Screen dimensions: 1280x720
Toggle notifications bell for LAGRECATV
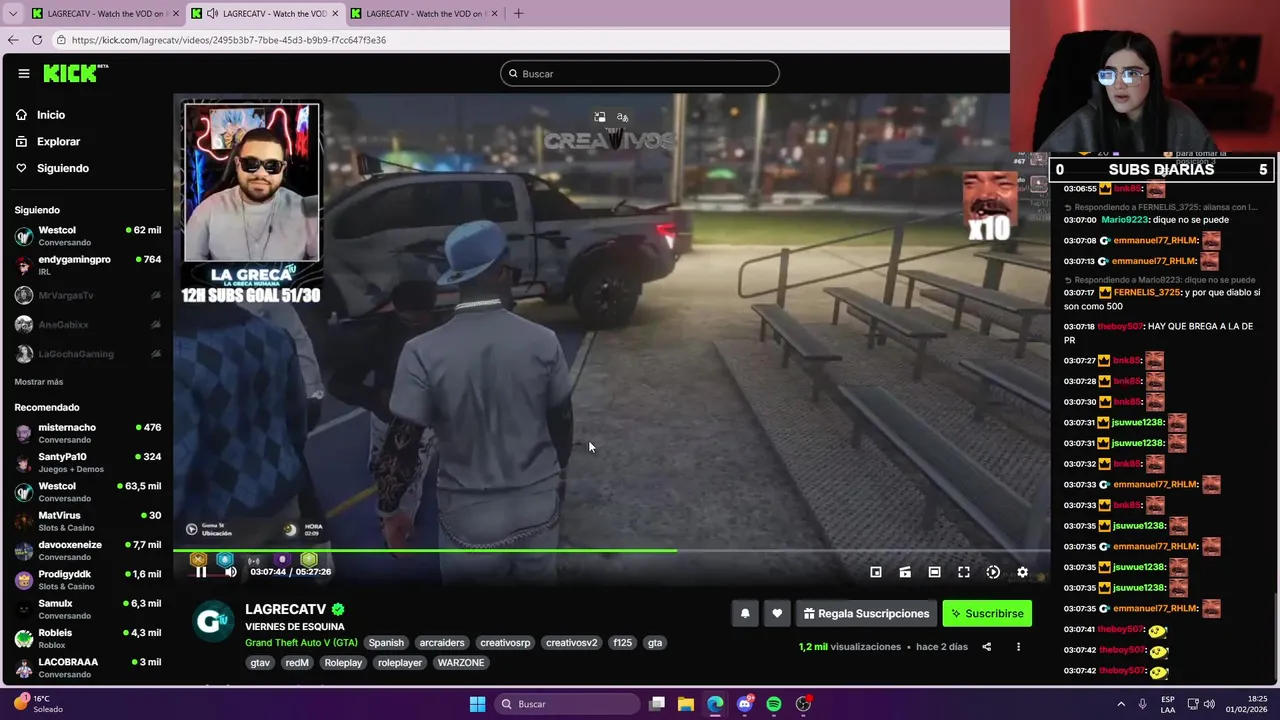pos(745,614)
